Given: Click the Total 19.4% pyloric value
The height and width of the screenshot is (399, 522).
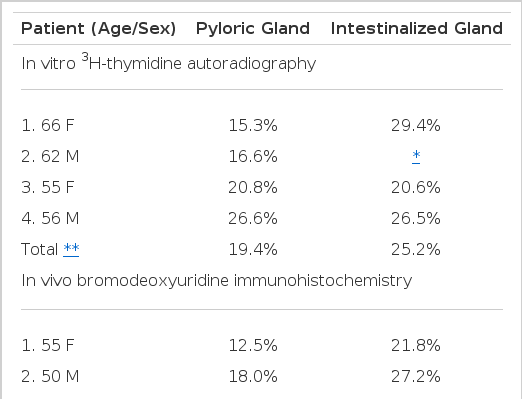Looking at the screenshot, I should coord(253,249).
